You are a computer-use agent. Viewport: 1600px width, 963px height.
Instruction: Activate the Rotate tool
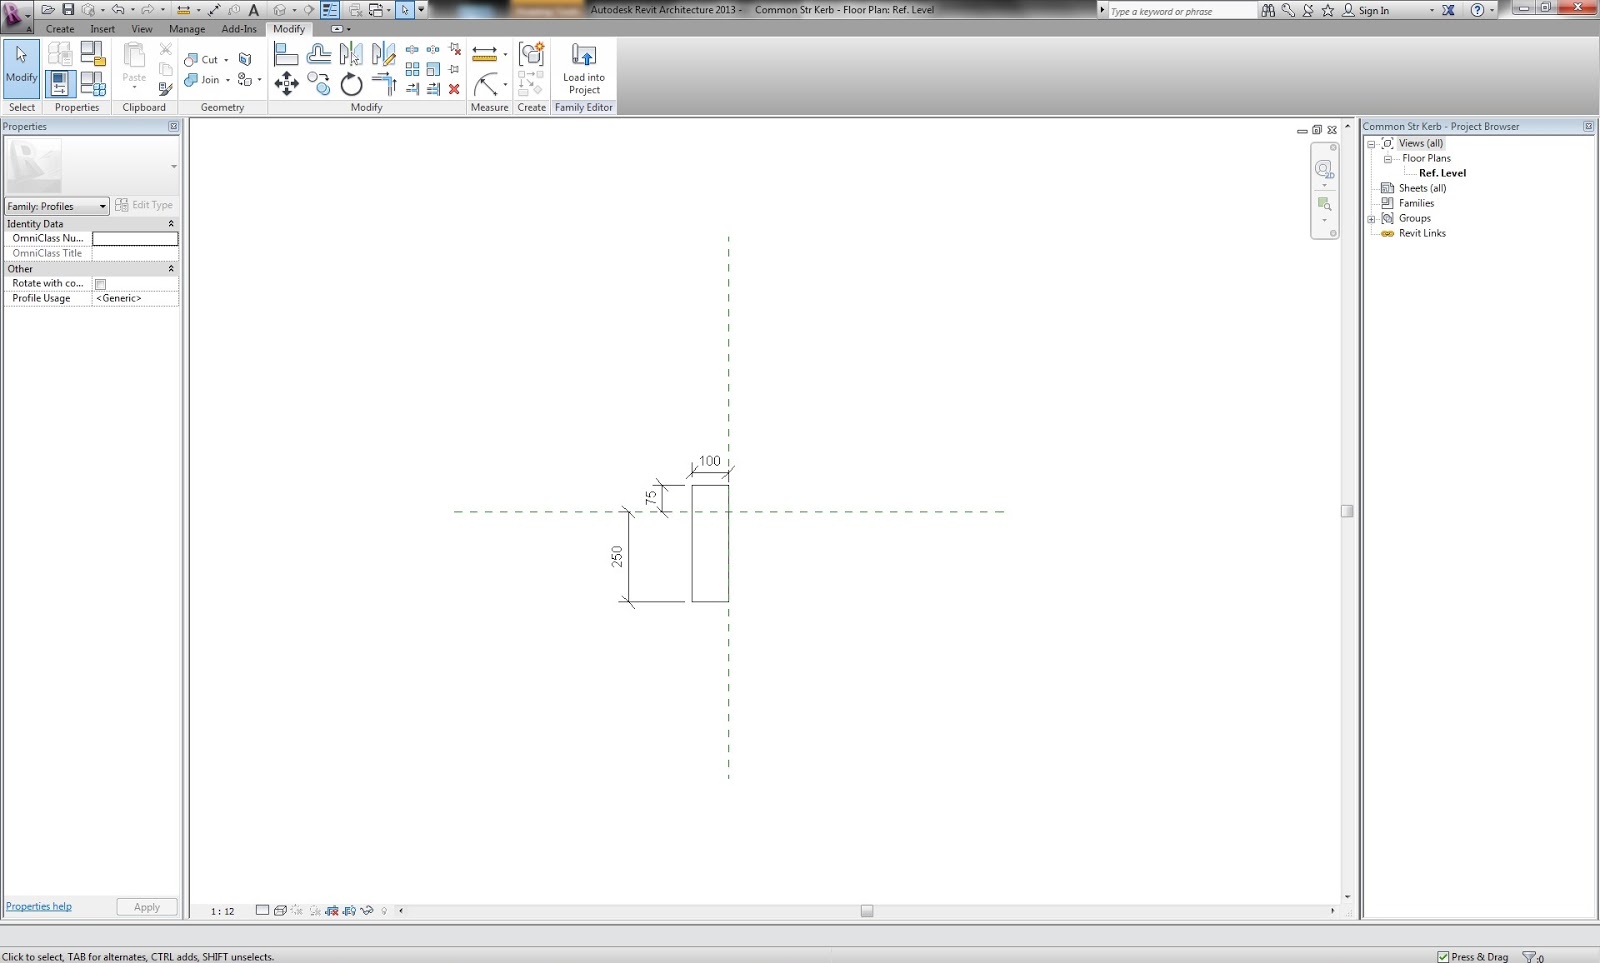(351, 84)
